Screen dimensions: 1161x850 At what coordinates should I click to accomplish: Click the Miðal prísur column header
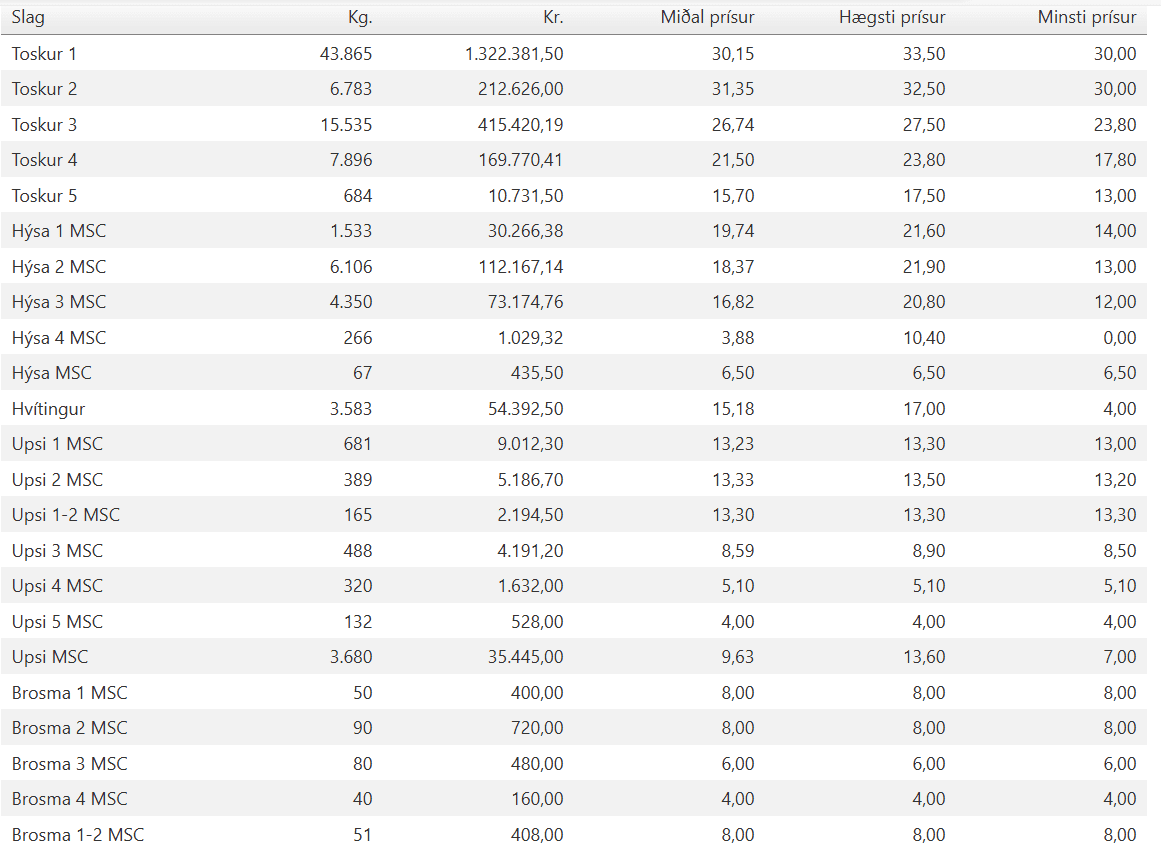tap(707, 17)
